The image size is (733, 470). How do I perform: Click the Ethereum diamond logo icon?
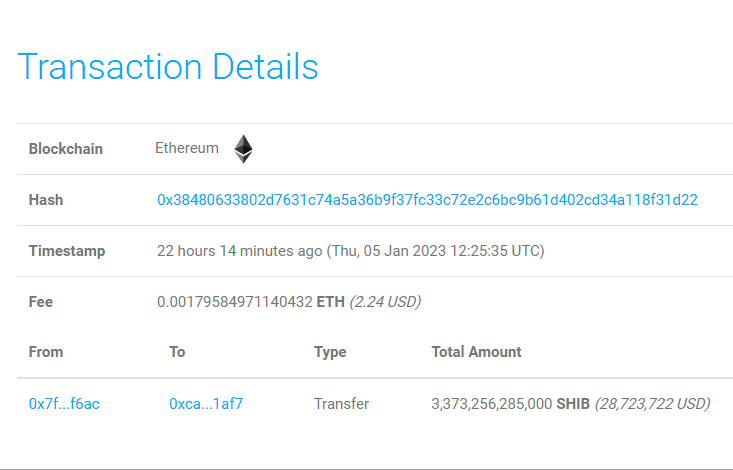tap(243, 149)
